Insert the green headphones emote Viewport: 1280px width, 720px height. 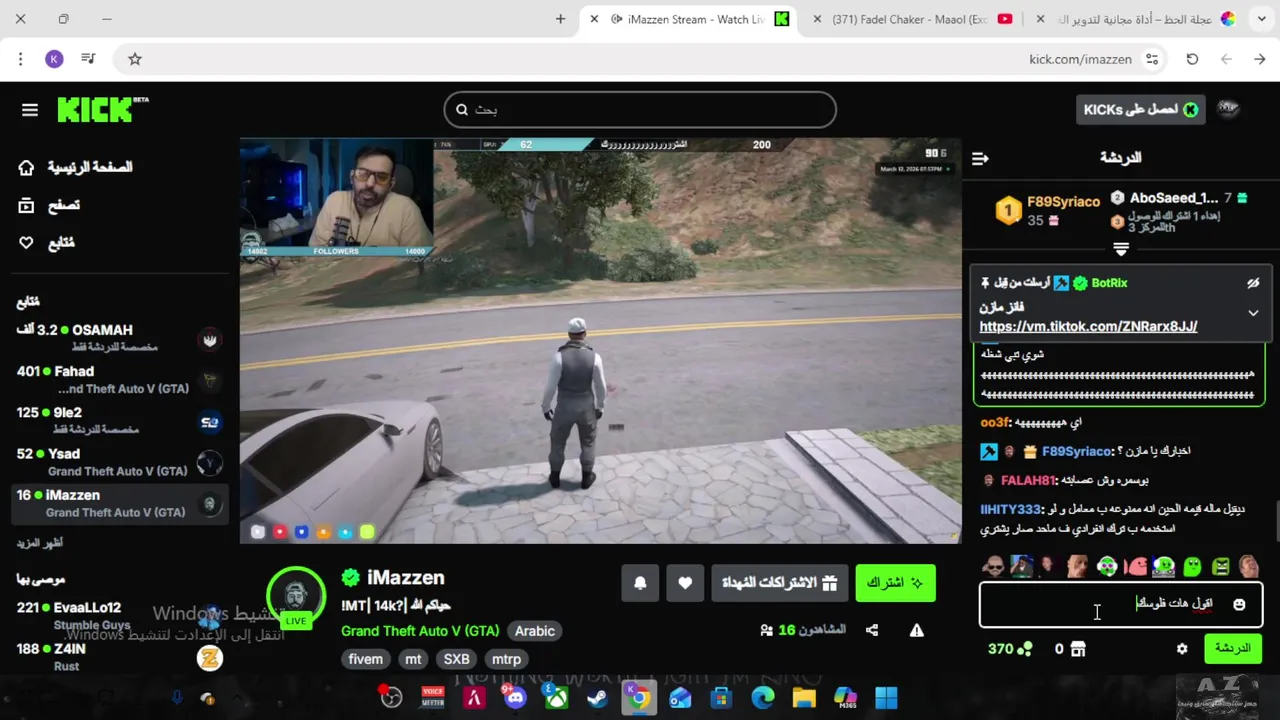1107,567
